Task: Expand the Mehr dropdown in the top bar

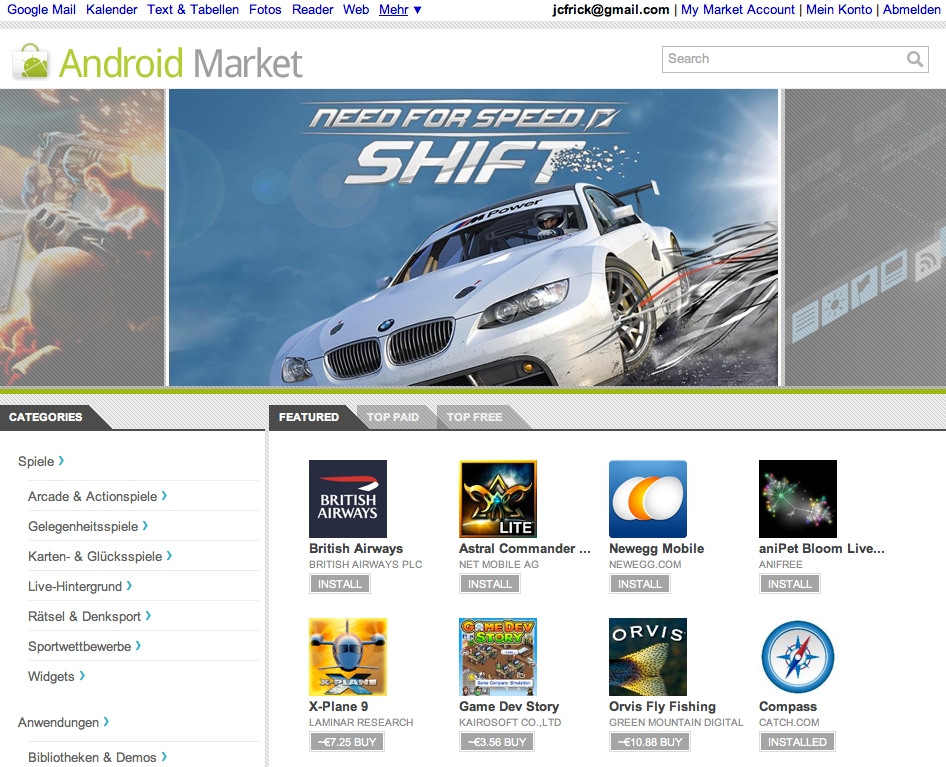Action: coord(401,10)
